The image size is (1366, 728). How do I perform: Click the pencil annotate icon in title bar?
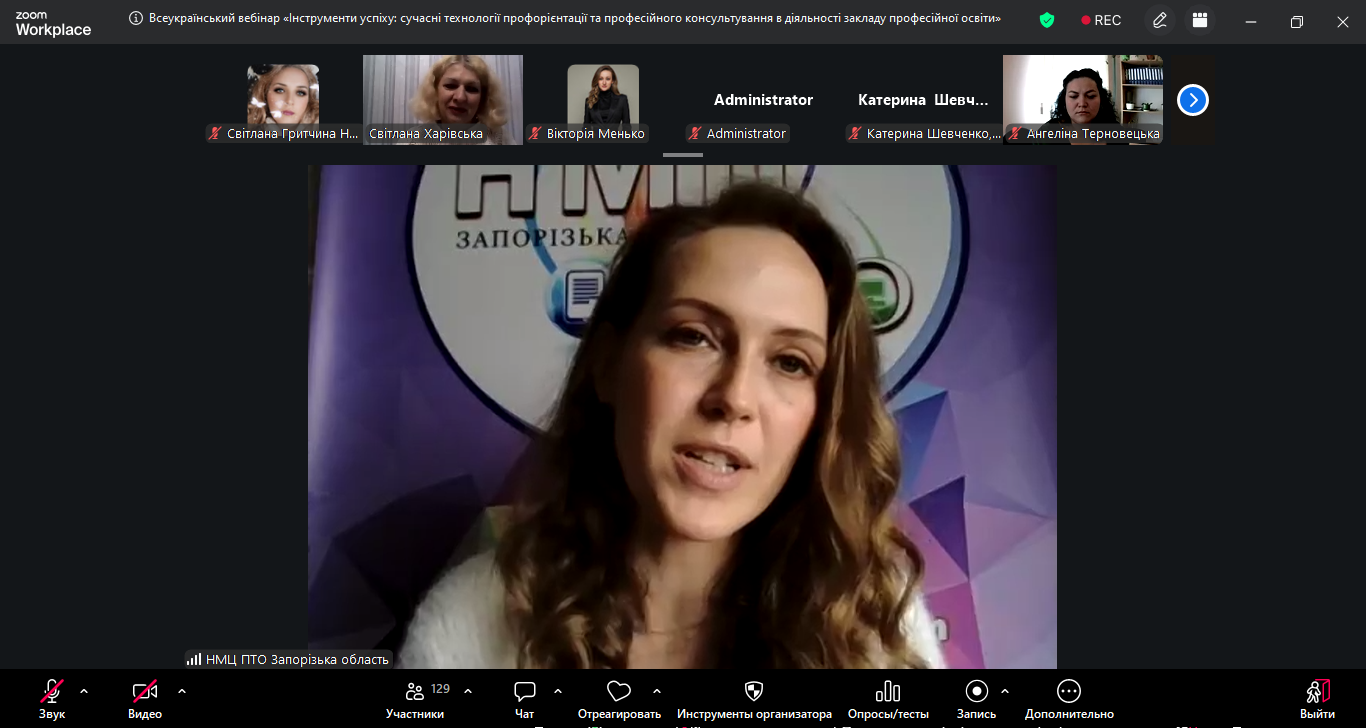[1160, 20]
